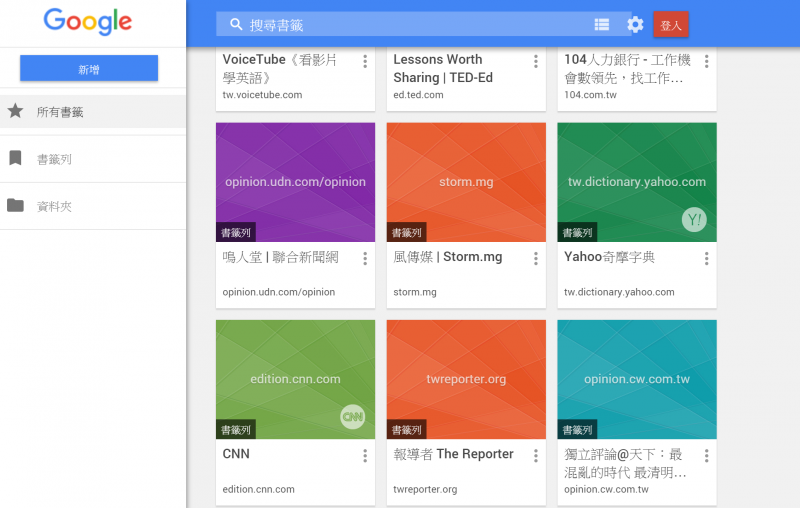This screenshot has width=800, height=508.
Task: Open 104人力銀行 bookmark title
Action: click(x=627, y=68)
